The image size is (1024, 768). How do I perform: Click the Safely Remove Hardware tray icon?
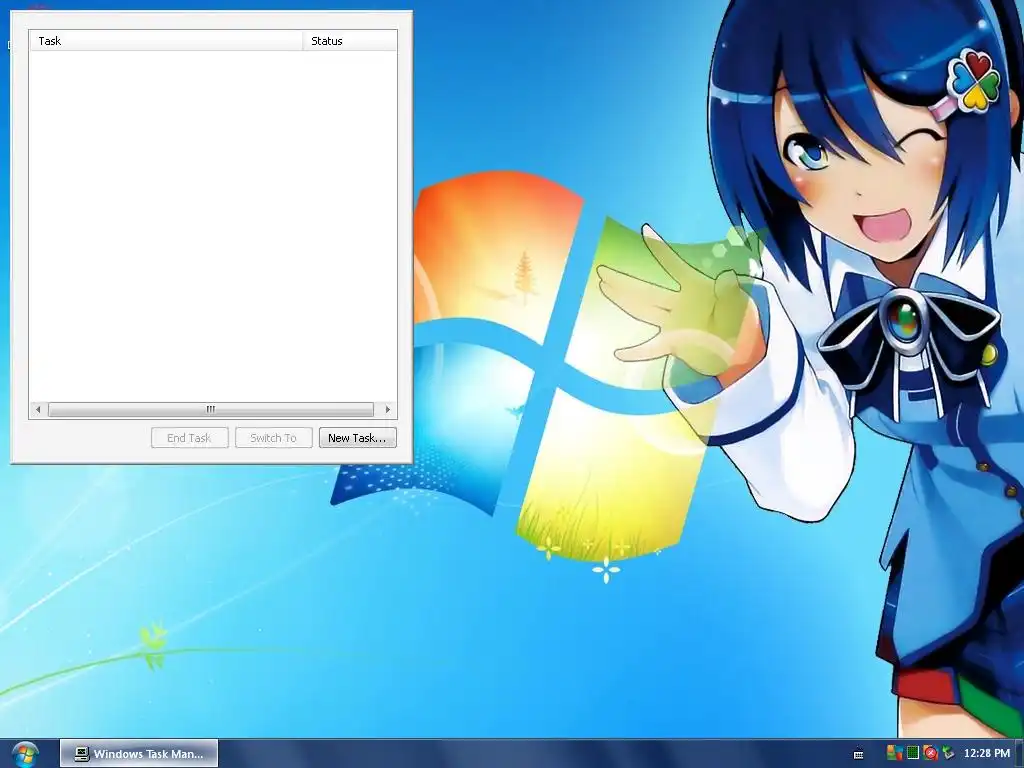pos(948,754)
